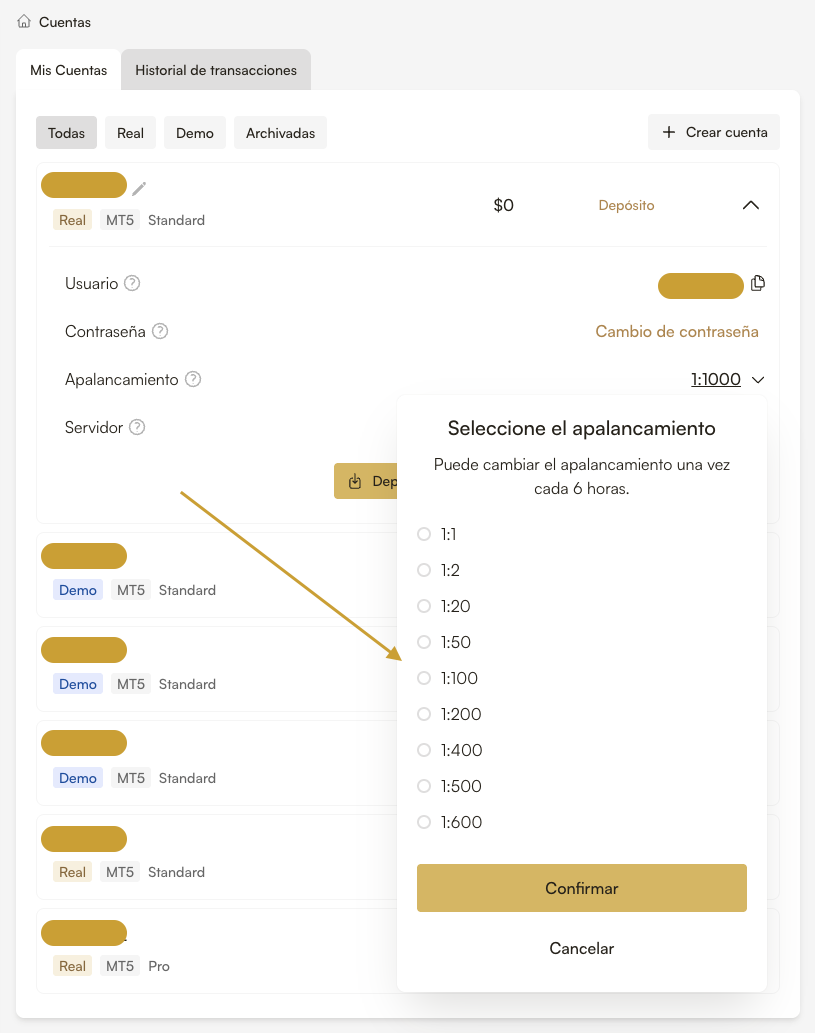Open the Apalancamiento help question mark icon
The height and width of the screenshot is (1033, 815).
click(x=193, y=379)
